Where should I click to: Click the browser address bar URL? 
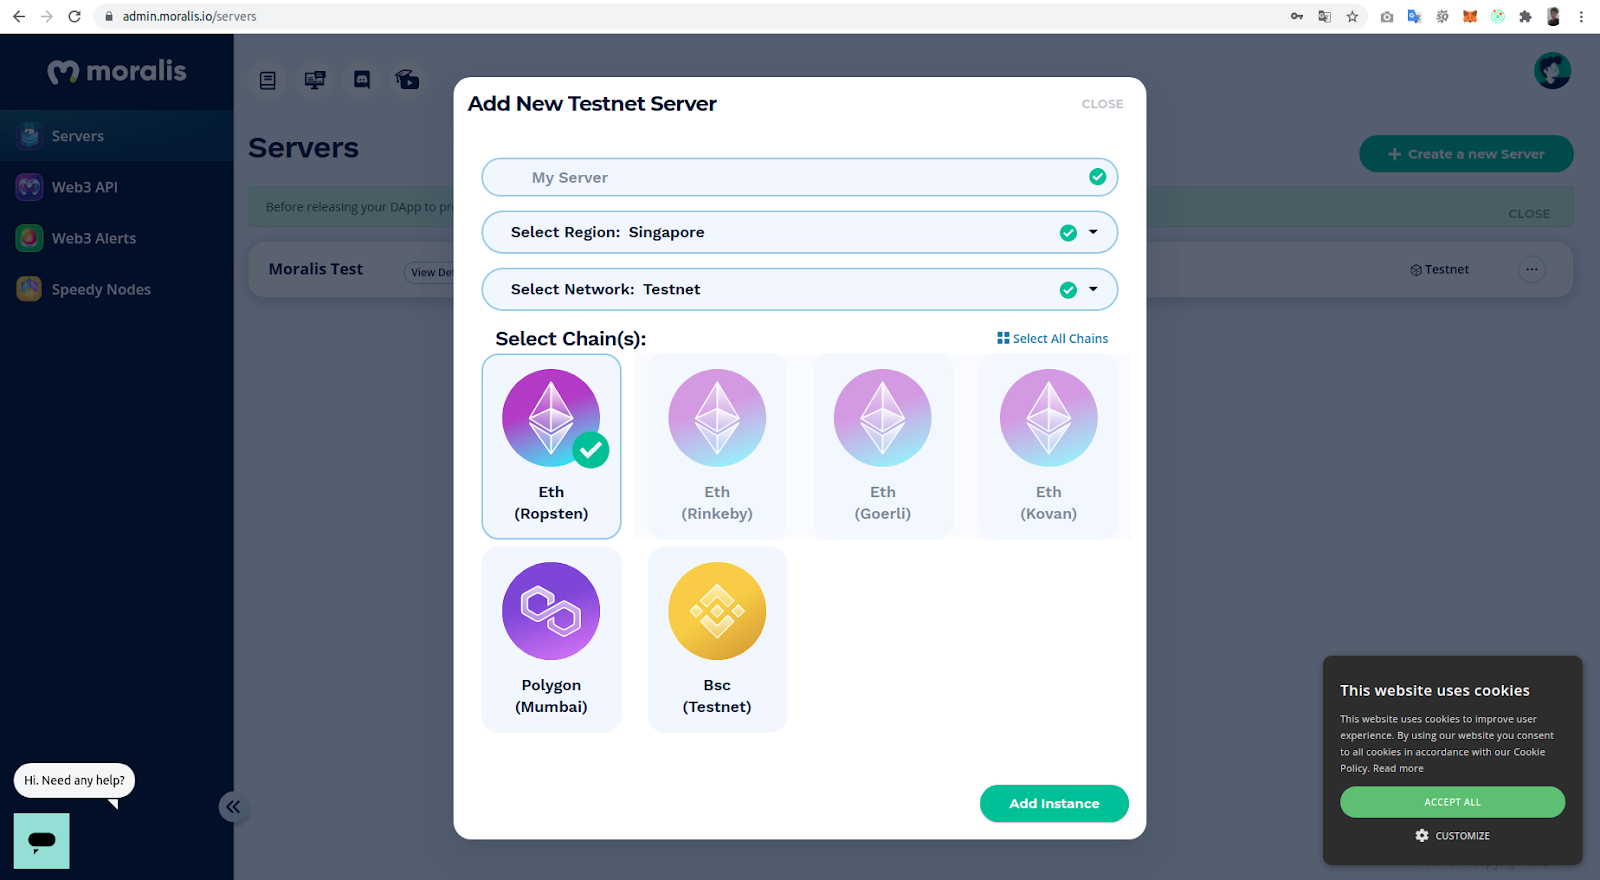pos(189,16)
